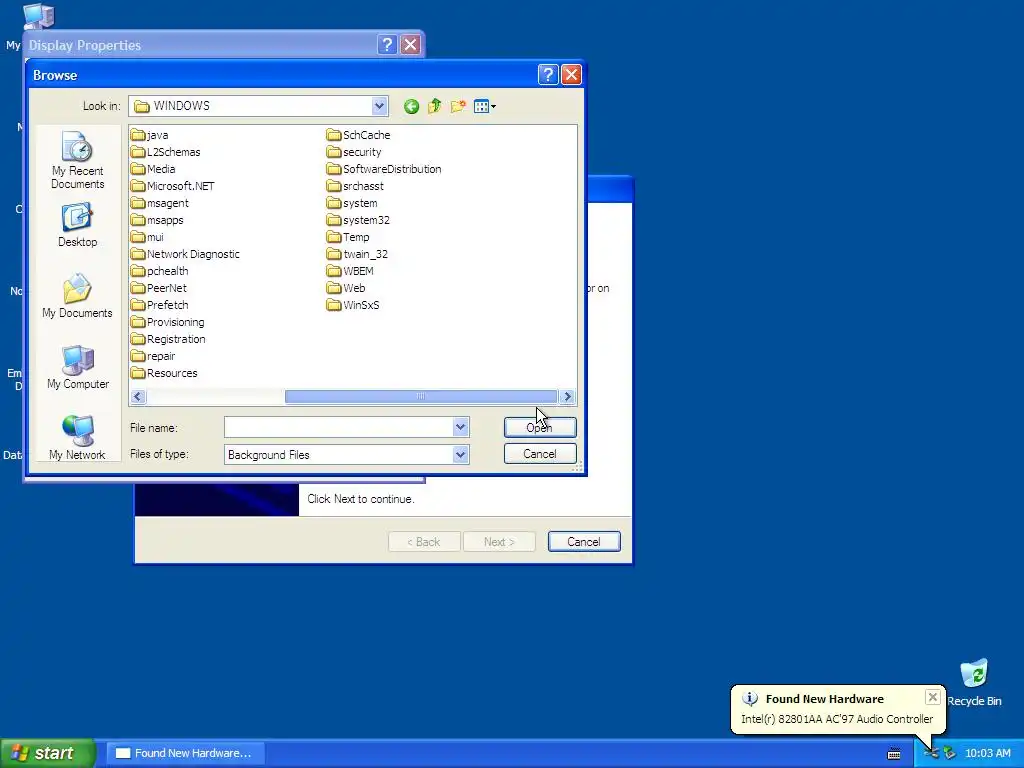
Task: Click the keyboard icon in taskbar
Action: coord(895,754)
